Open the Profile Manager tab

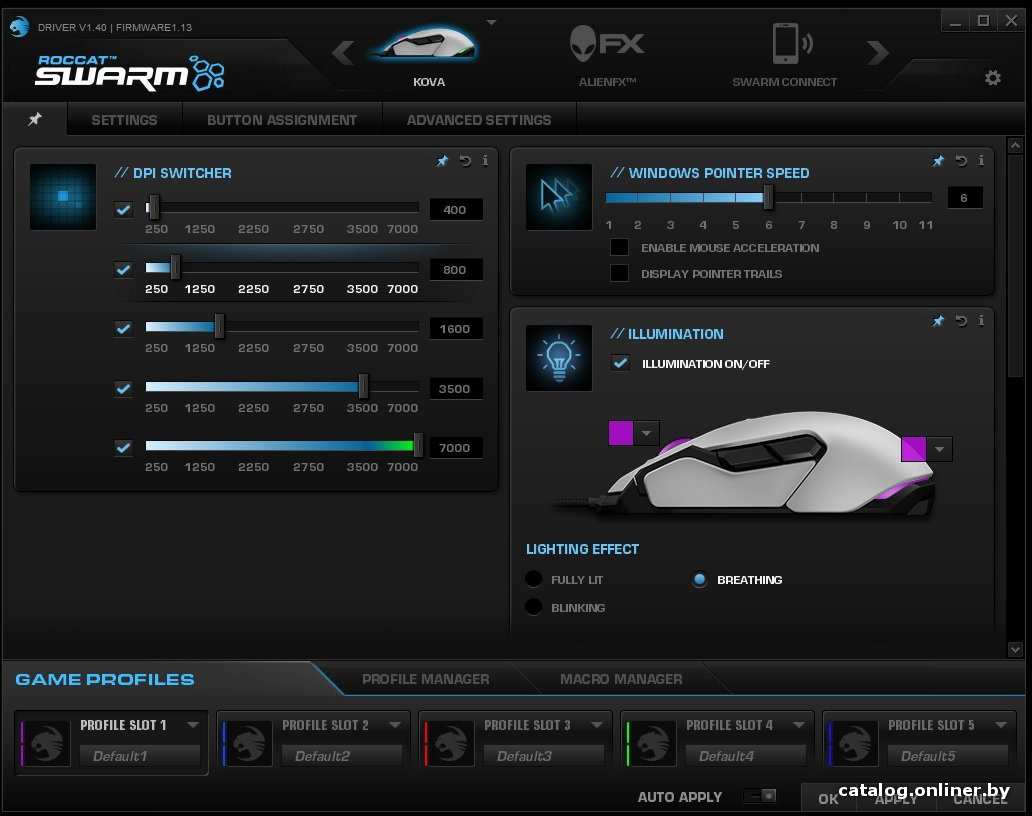426,679
